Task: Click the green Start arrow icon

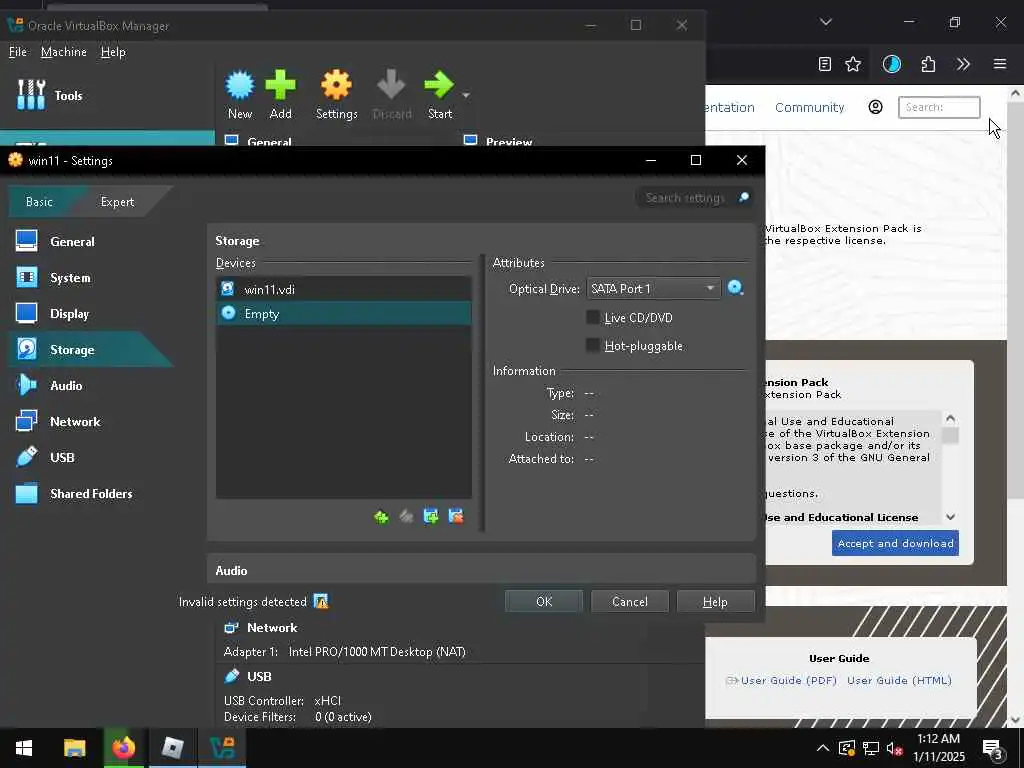Action: click(x=439, y=85)
